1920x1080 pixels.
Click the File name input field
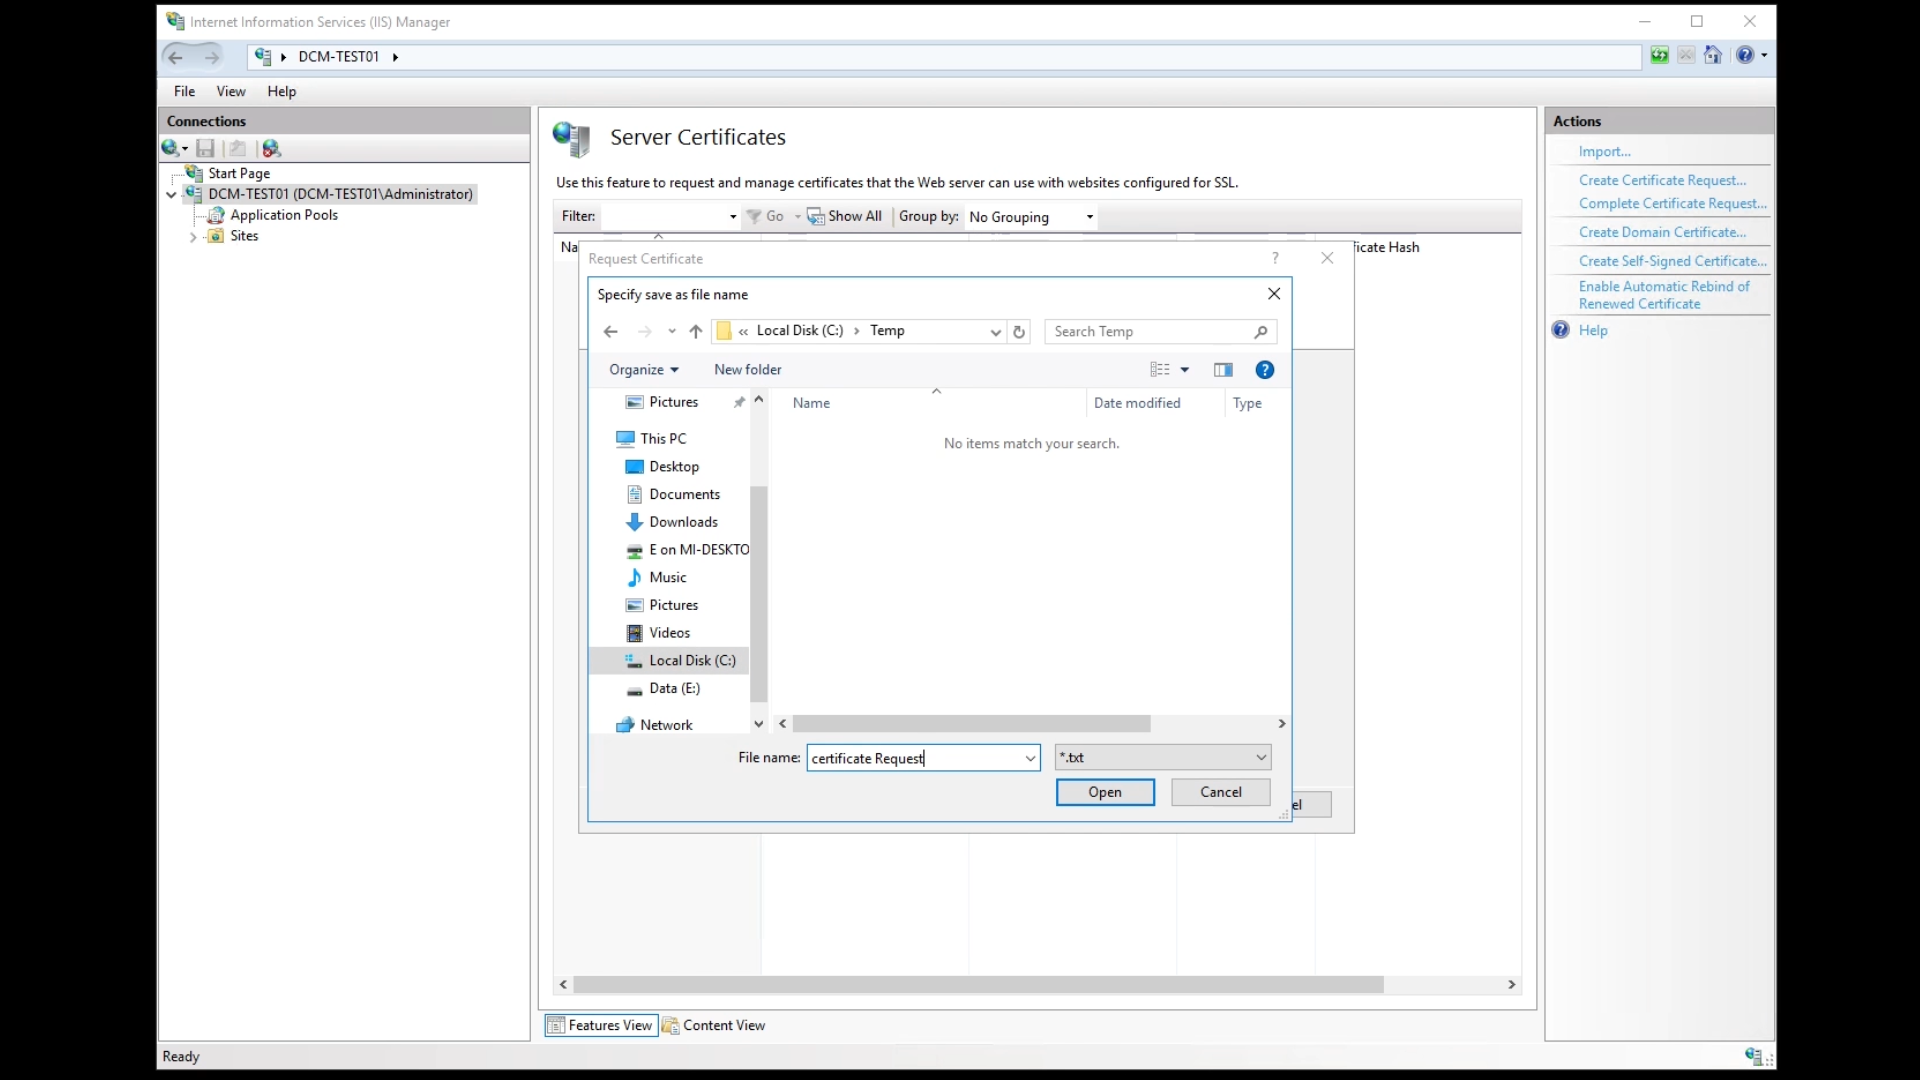pyautogui.click(x=914, y=758)
